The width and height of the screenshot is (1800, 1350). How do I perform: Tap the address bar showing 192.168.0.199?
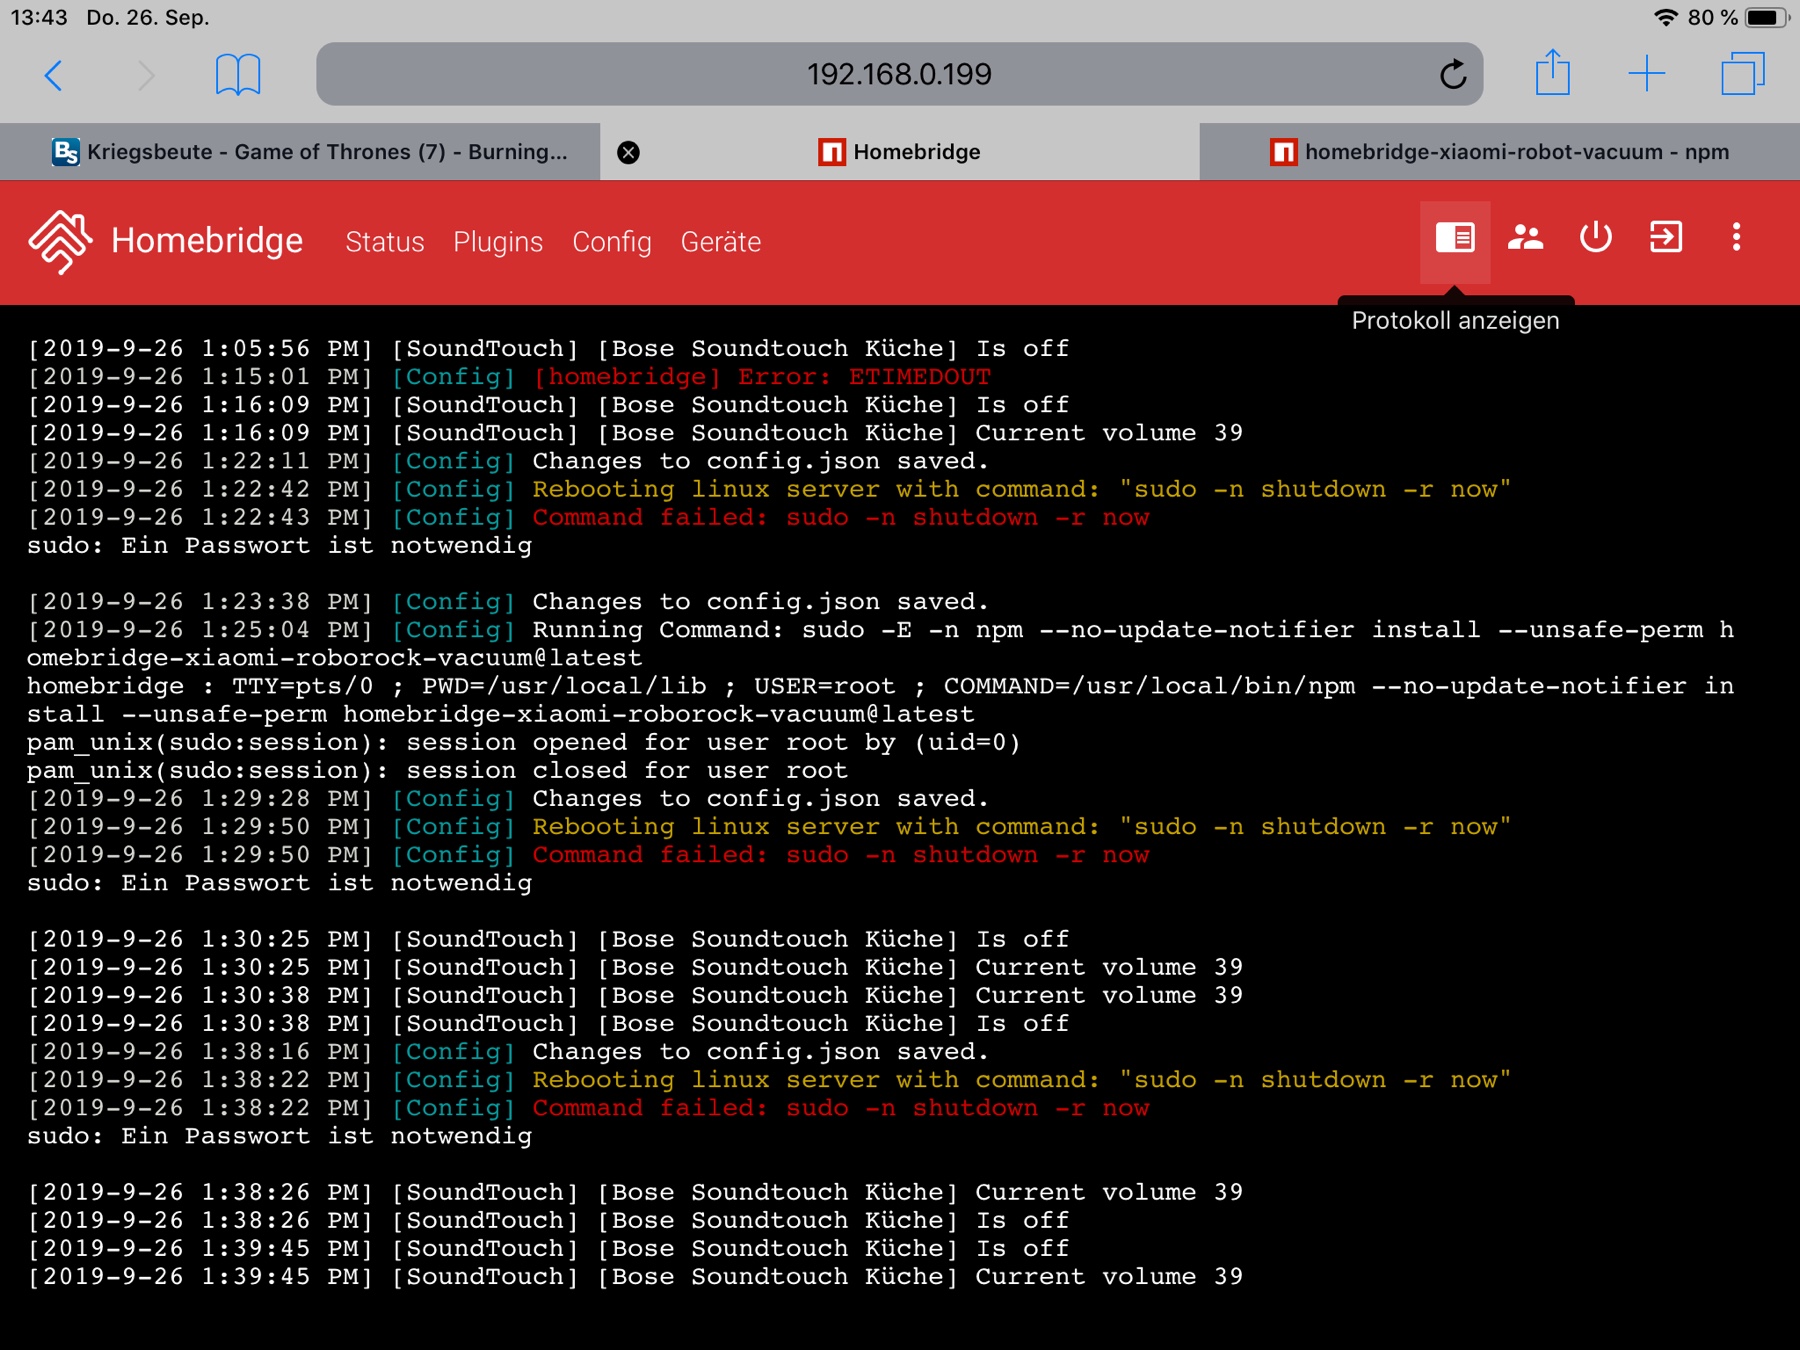pos(898,74)
